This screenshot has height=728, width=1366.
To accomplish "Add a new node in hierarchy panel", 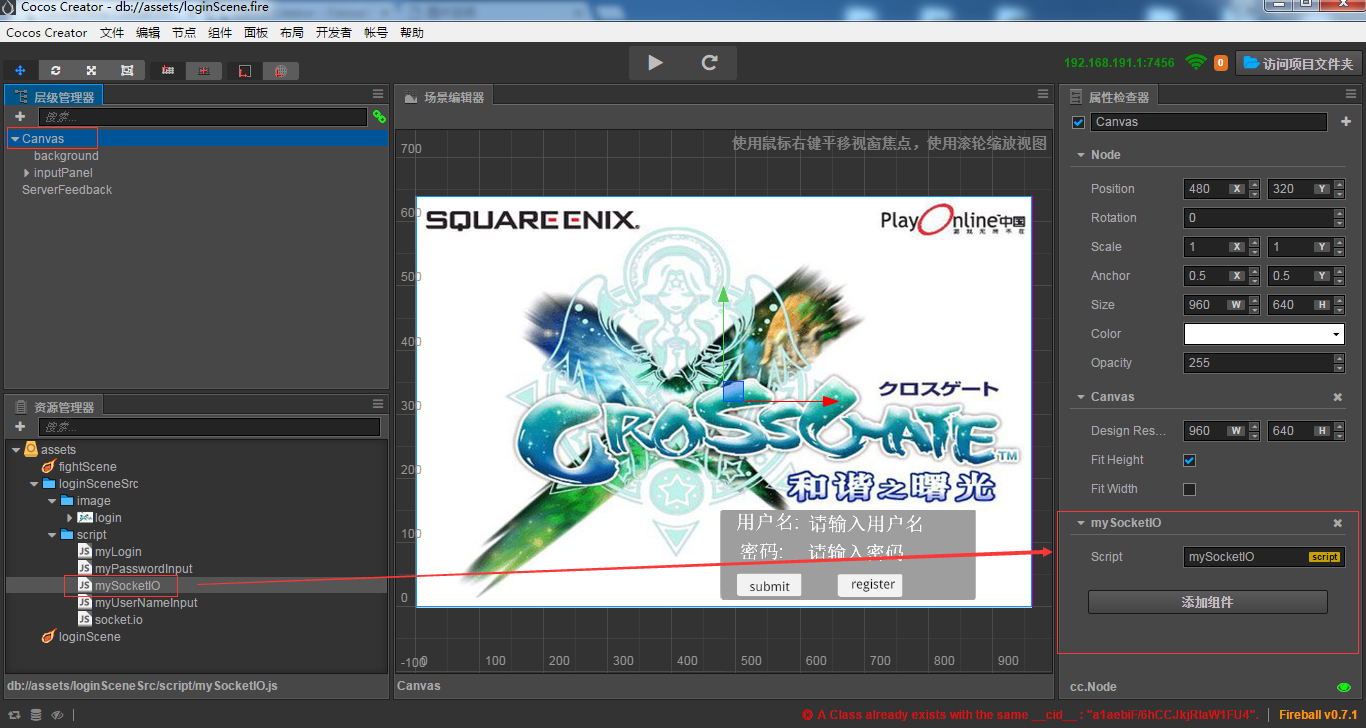I will [x=20, y=117].
